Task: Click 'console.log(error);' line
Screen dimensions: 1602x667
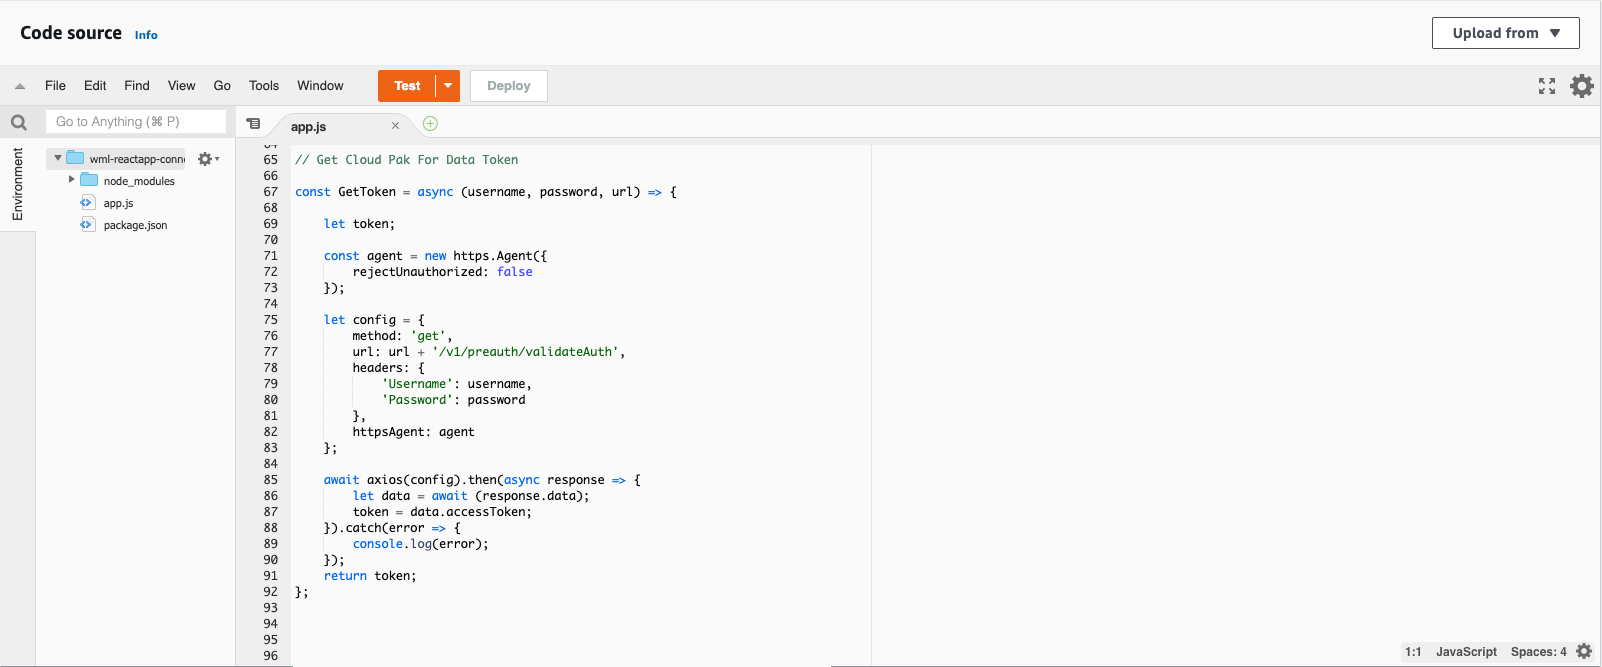Action: [x=420, y=544]
